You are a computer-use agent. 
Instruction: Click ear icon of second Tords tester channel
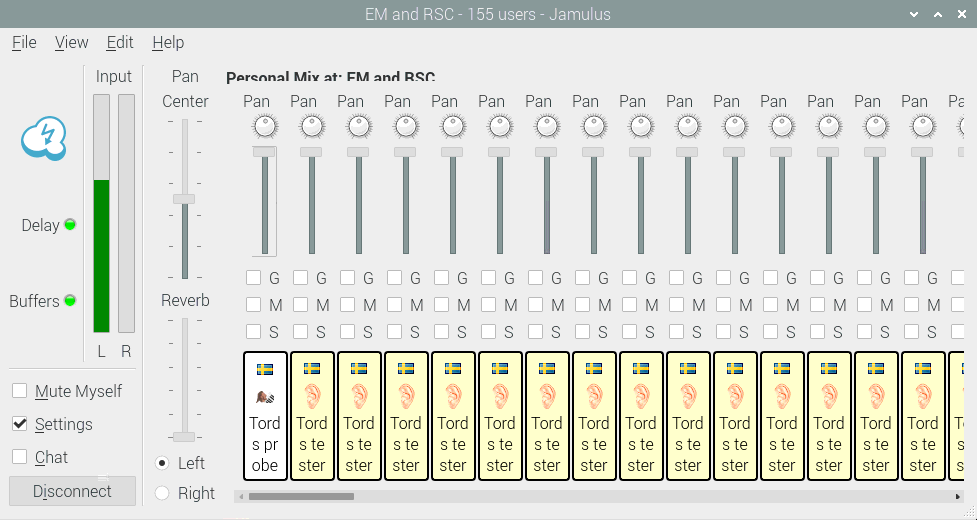pos(359,396)
